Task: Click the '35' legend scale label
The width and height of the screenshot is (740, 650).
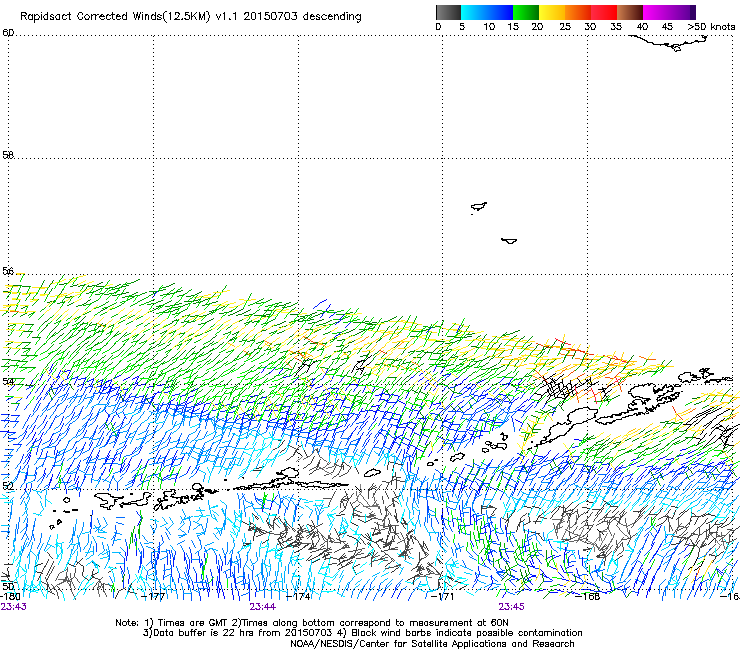Action: (x=616, y=26)
